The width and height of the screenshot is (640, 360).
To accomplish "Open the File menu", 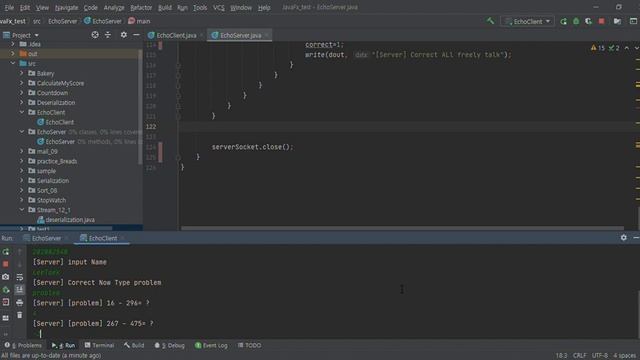I will coord(9,7).
